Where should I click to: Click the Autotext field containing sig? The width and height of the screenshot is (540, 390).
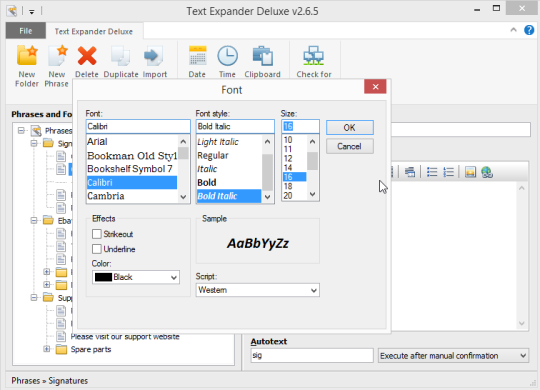click(x=312, y=355)
